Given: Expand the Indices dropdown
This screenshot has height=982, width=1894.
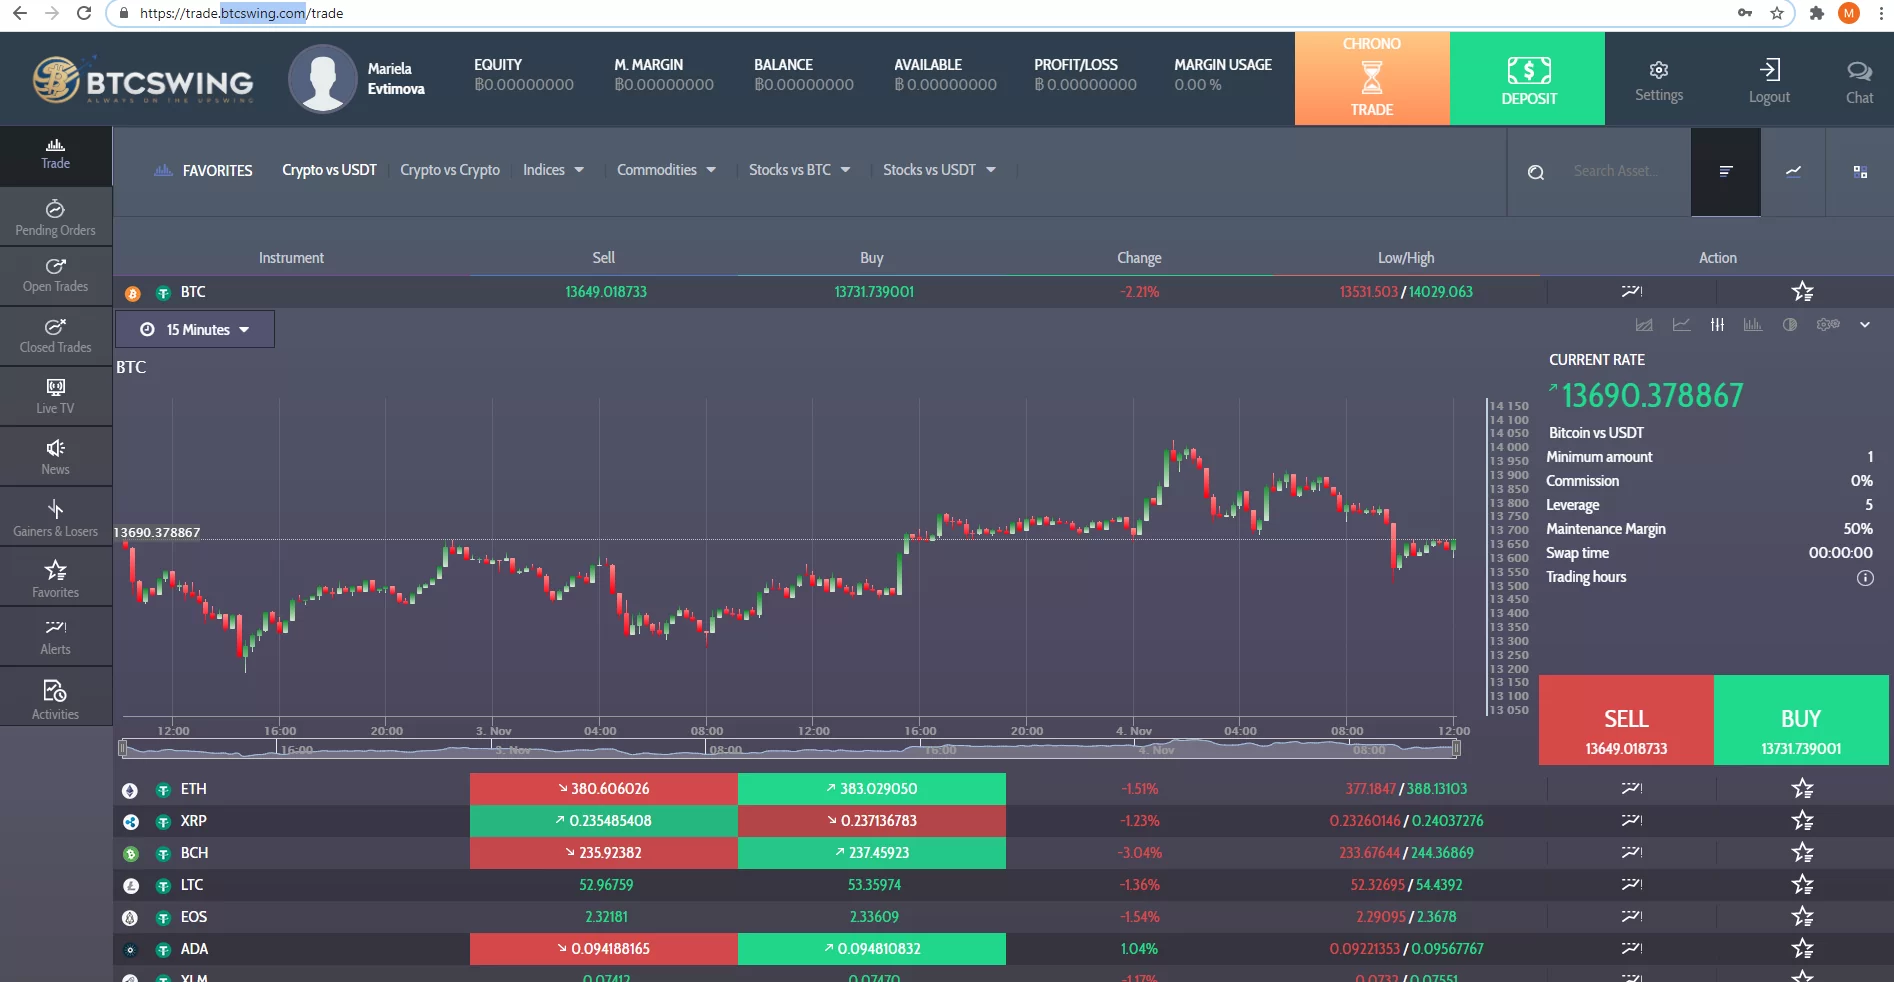Looking at the screenshot, I should [553, 170].
